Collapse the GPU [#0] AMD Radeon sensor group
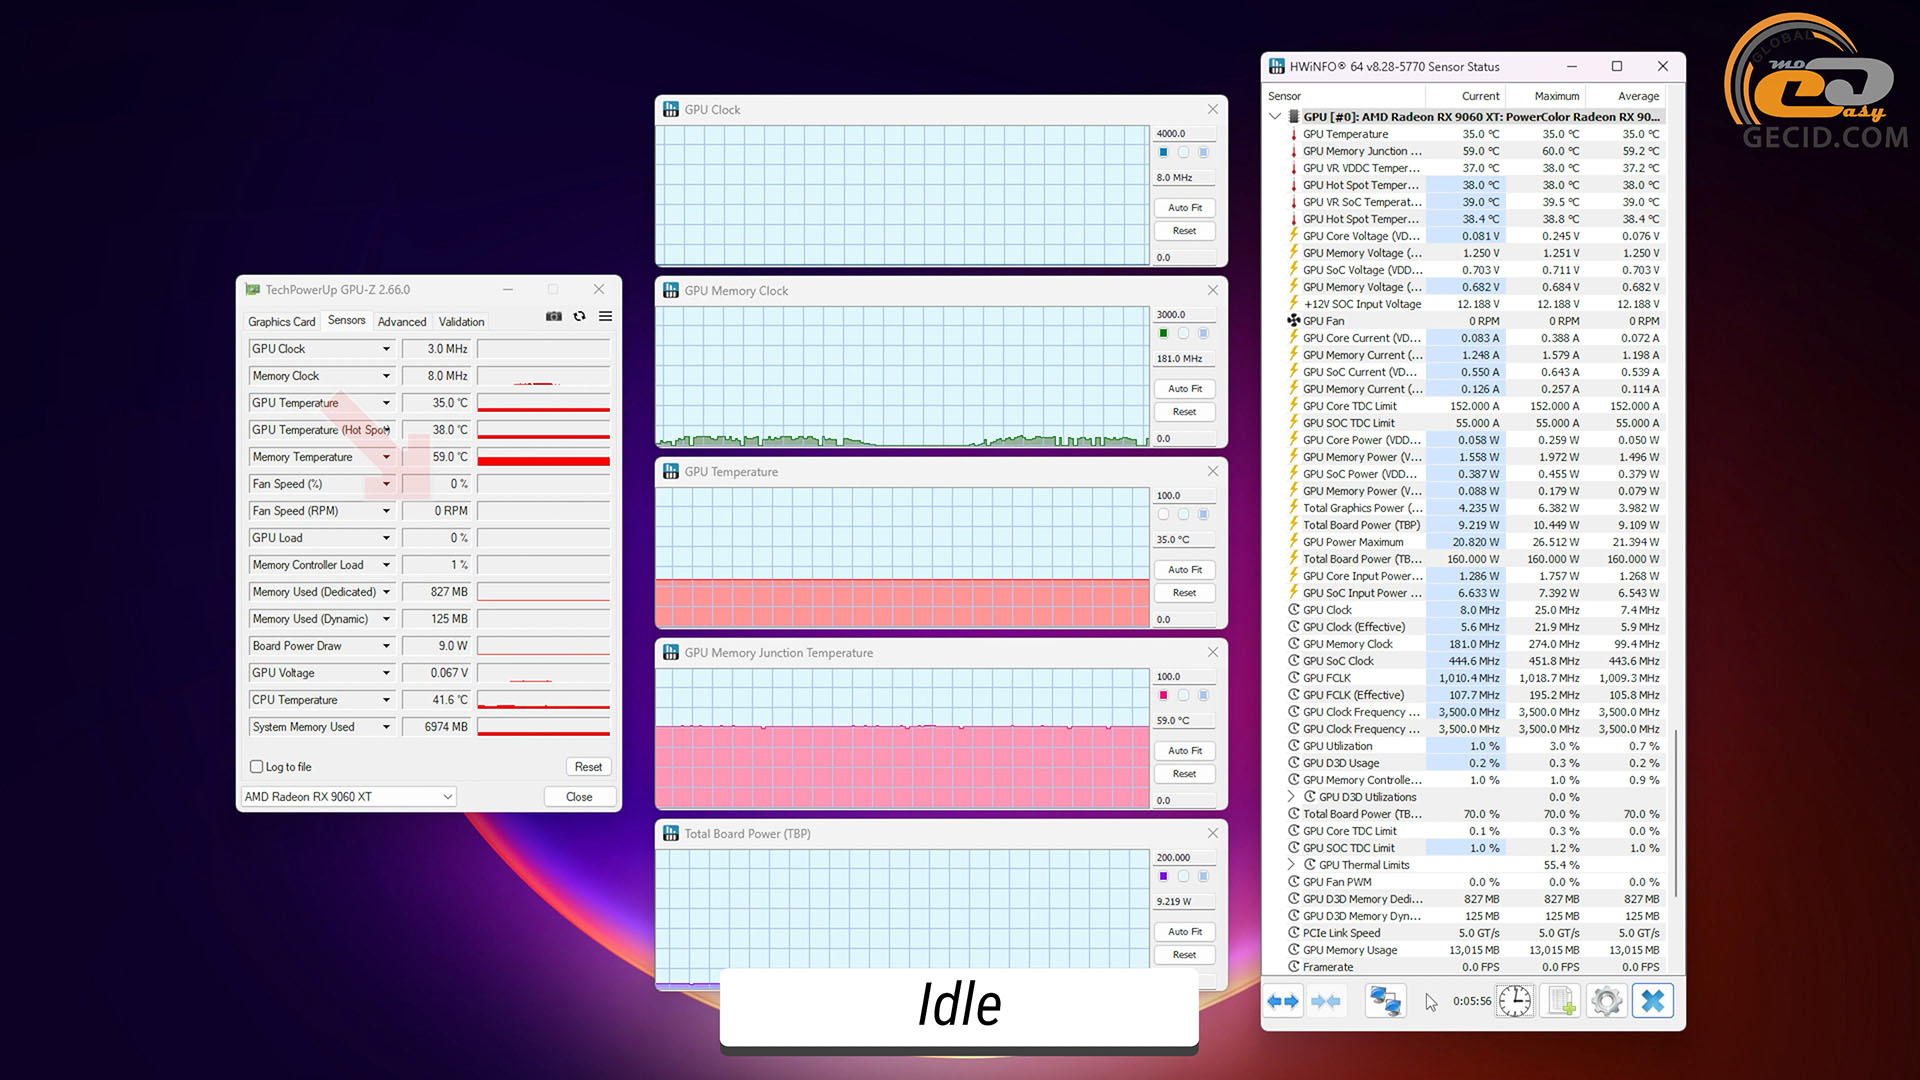 (x=1275, y=117)
